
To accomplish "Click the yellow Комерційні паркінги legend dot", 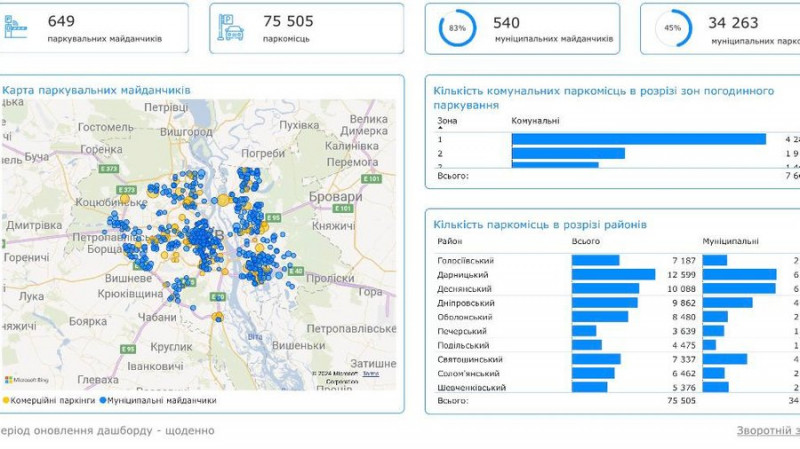I will 6,401.
